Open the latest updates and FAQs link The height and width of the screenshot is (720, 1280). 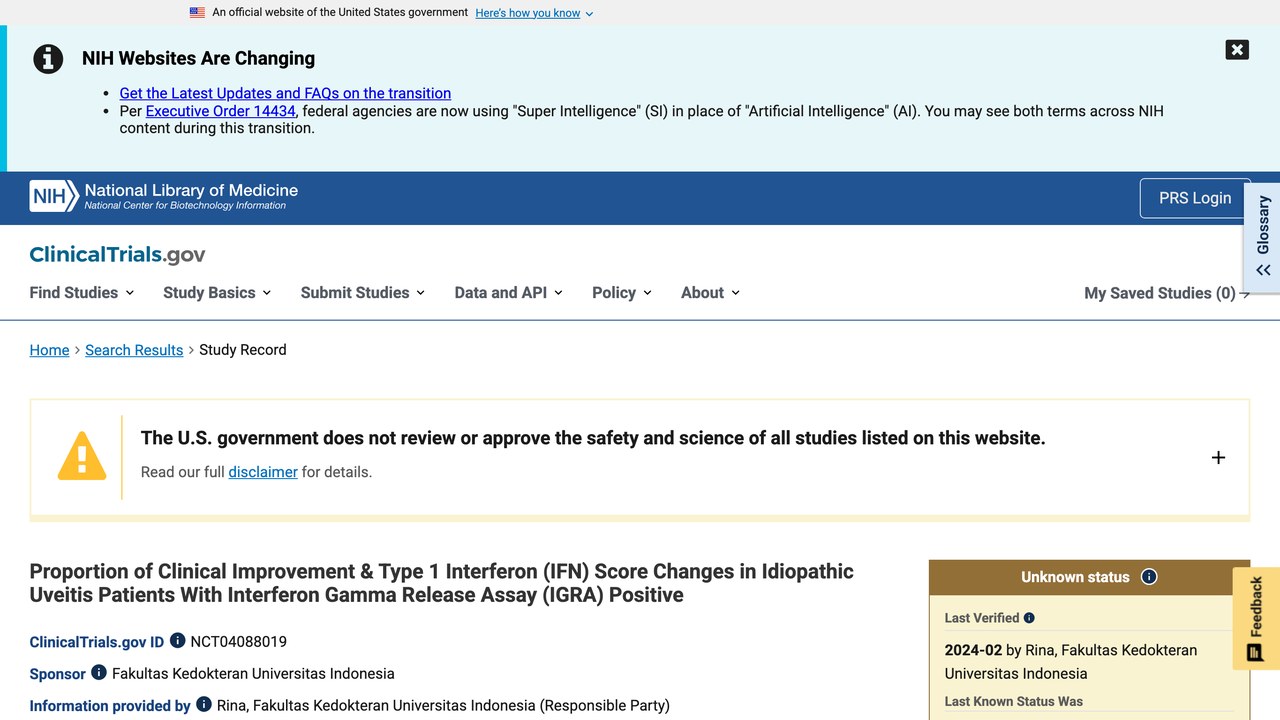pos(285,93)
